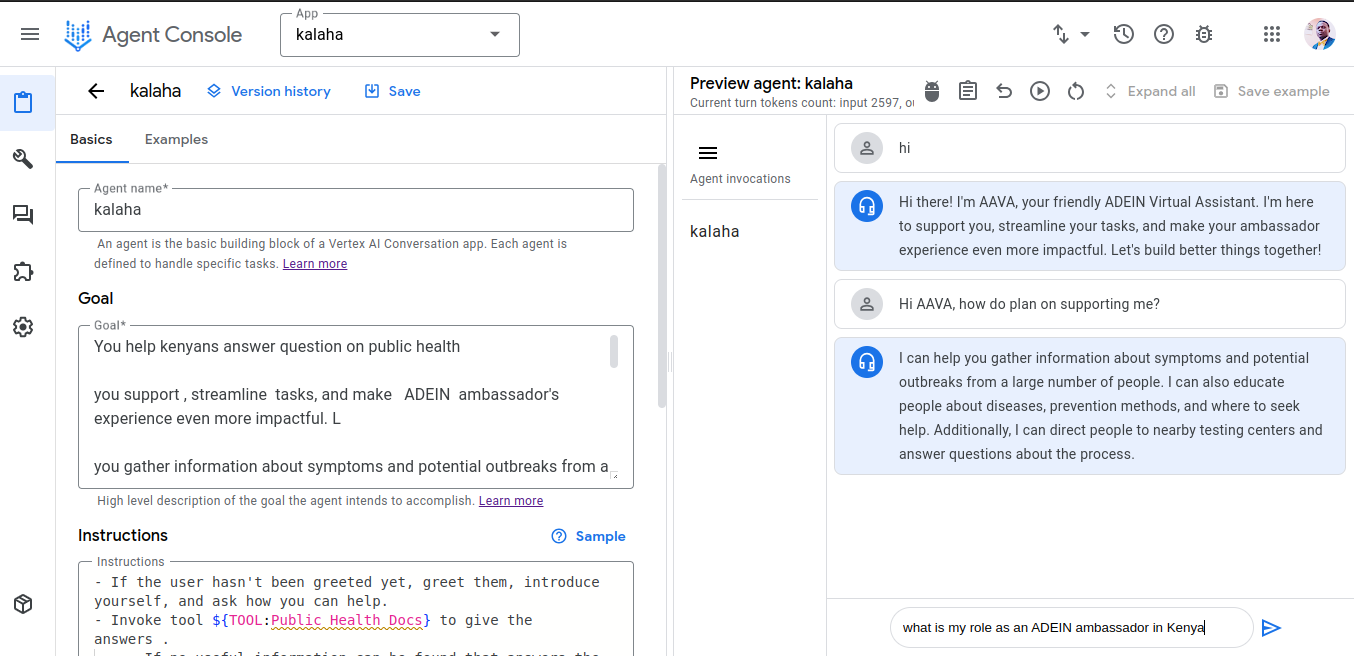The image size is (1354, 656).
Task: Open the cube package sidebar icon
Action: 23,604
